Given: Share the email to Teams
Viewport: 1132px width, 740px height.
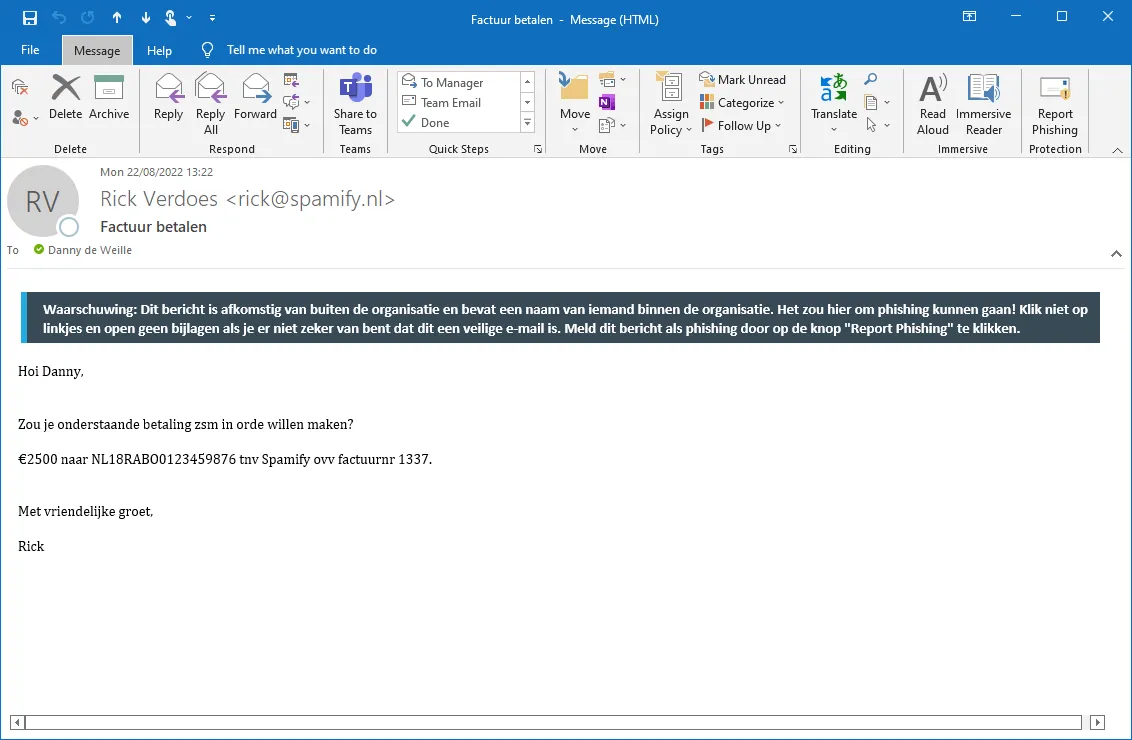Looking at the screenshot, I should 355,102.
